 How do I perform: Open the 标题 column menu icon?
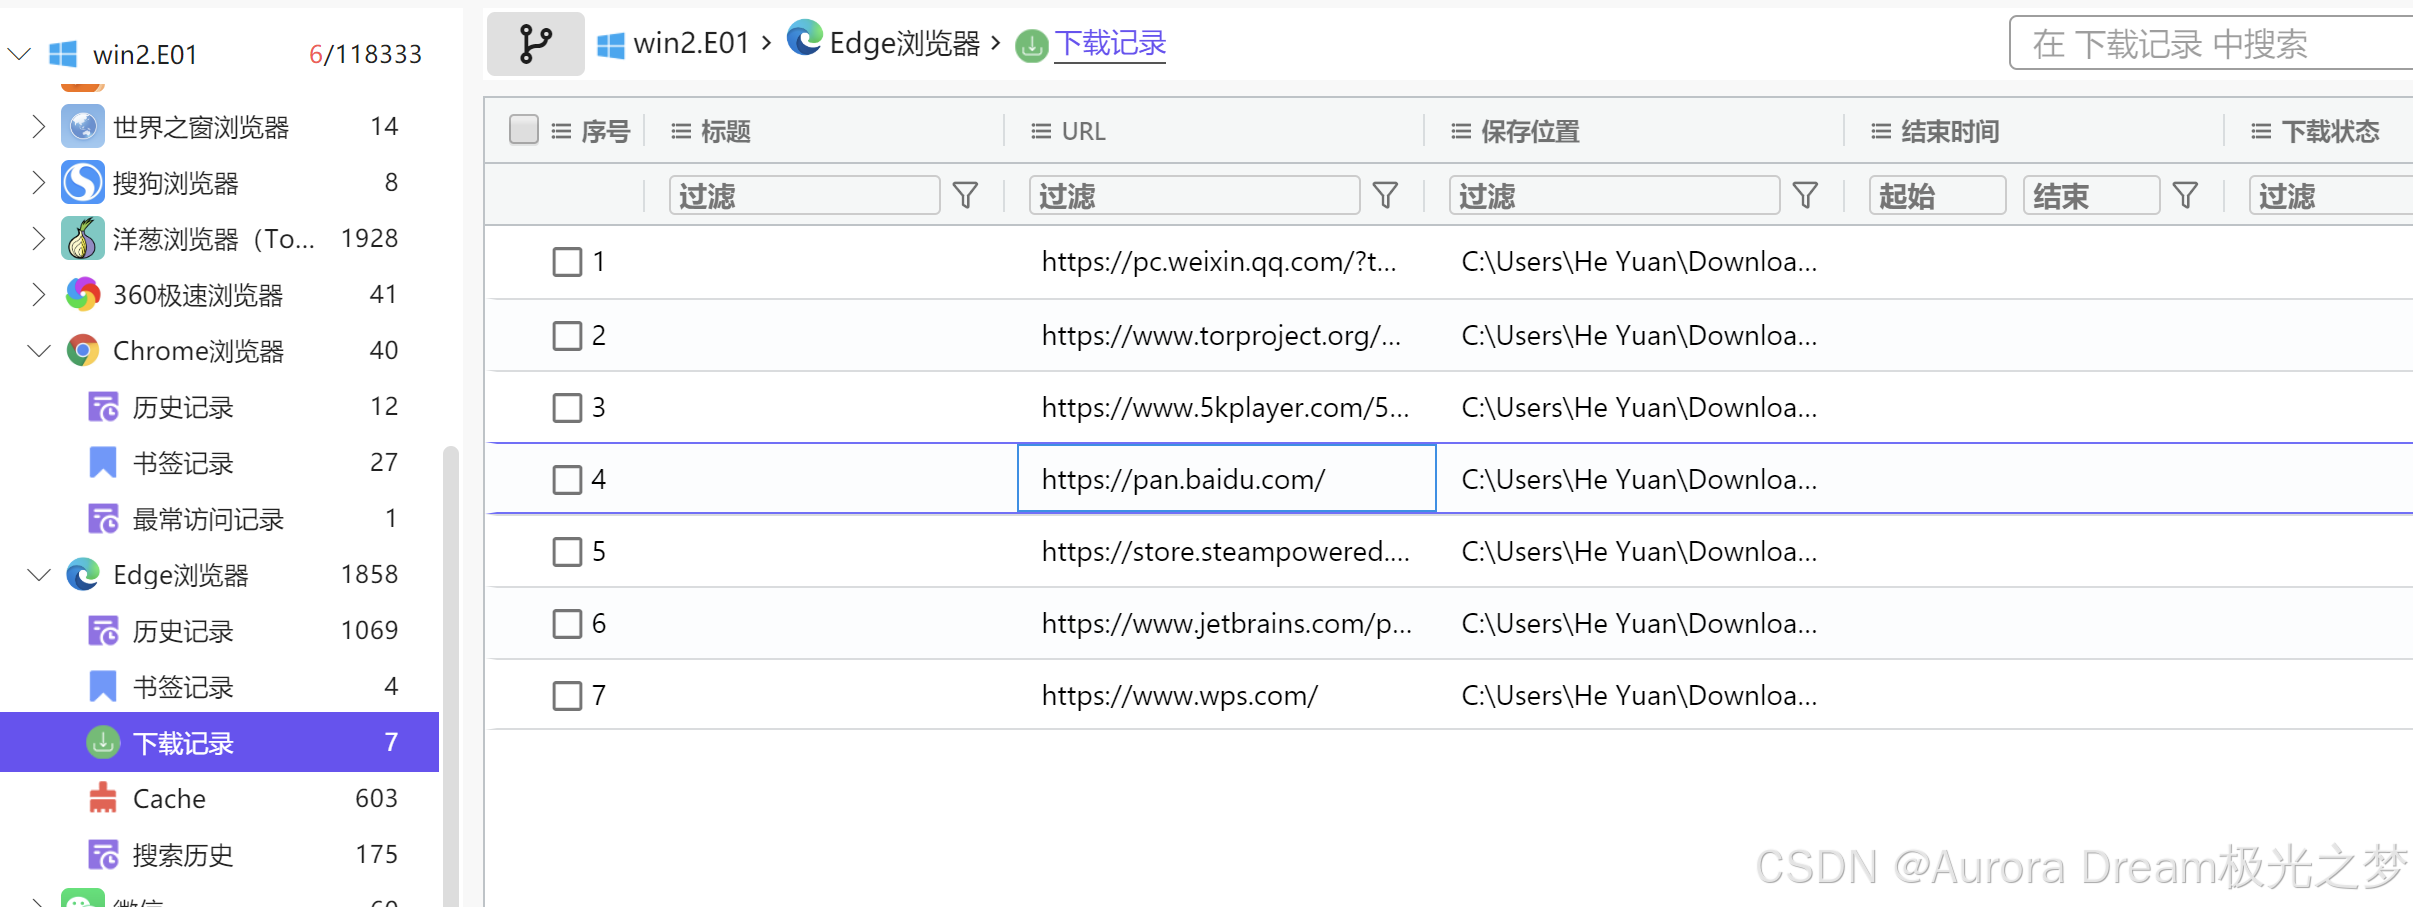click(x=681, y=131)
